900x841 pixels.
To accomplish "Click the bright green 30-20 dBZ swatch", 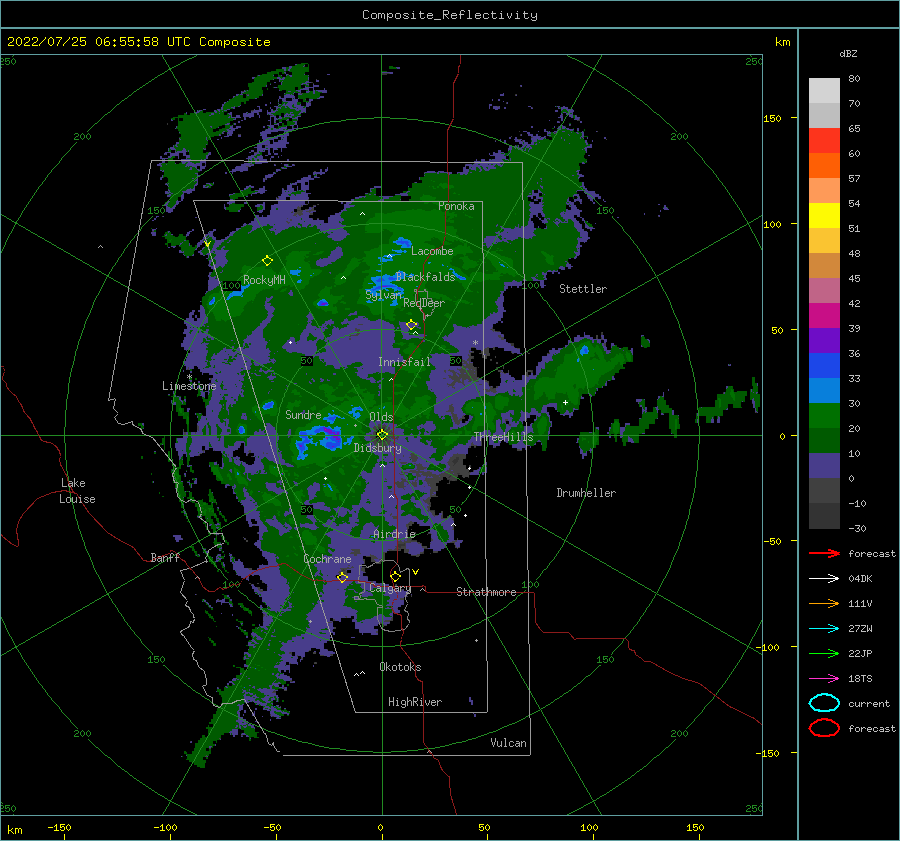I will 824,415.
